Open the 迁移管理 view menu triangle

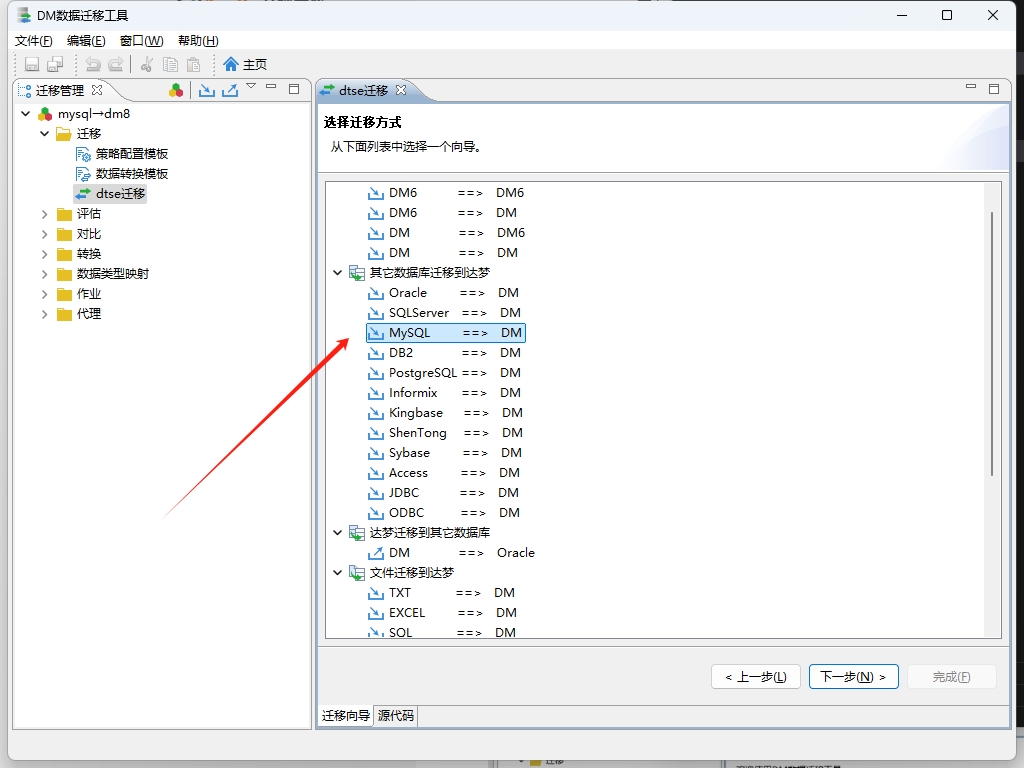click(251, 86)
